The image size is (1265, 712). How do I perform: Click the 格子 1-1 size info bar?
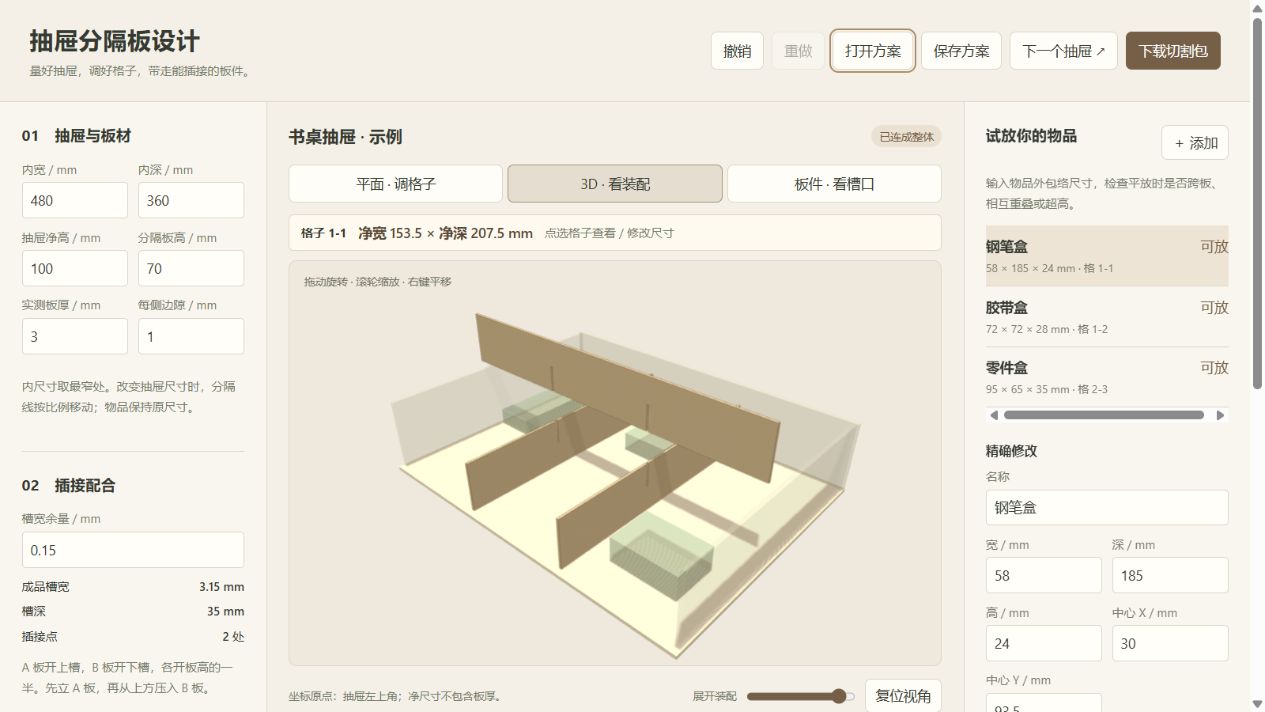615,233
